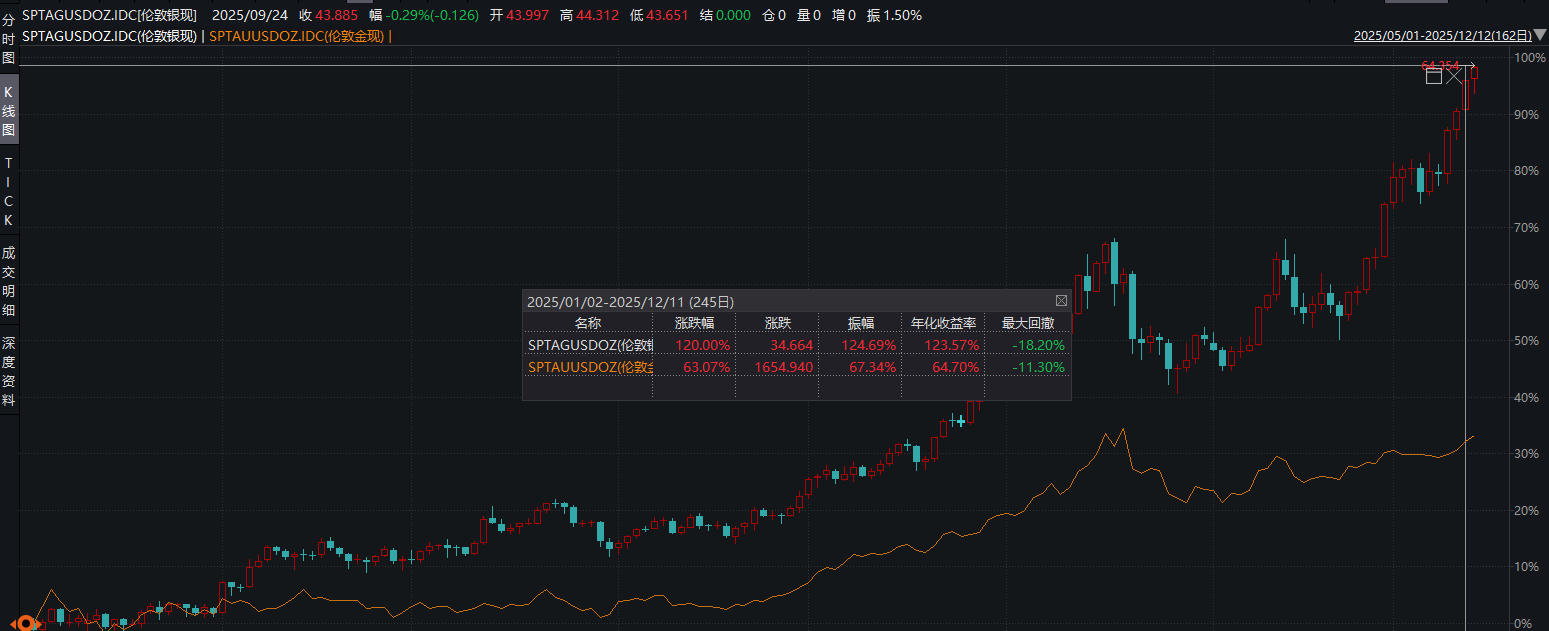
Task: Click the orange right arrow on the start marker
Action: tap(40, 623)
